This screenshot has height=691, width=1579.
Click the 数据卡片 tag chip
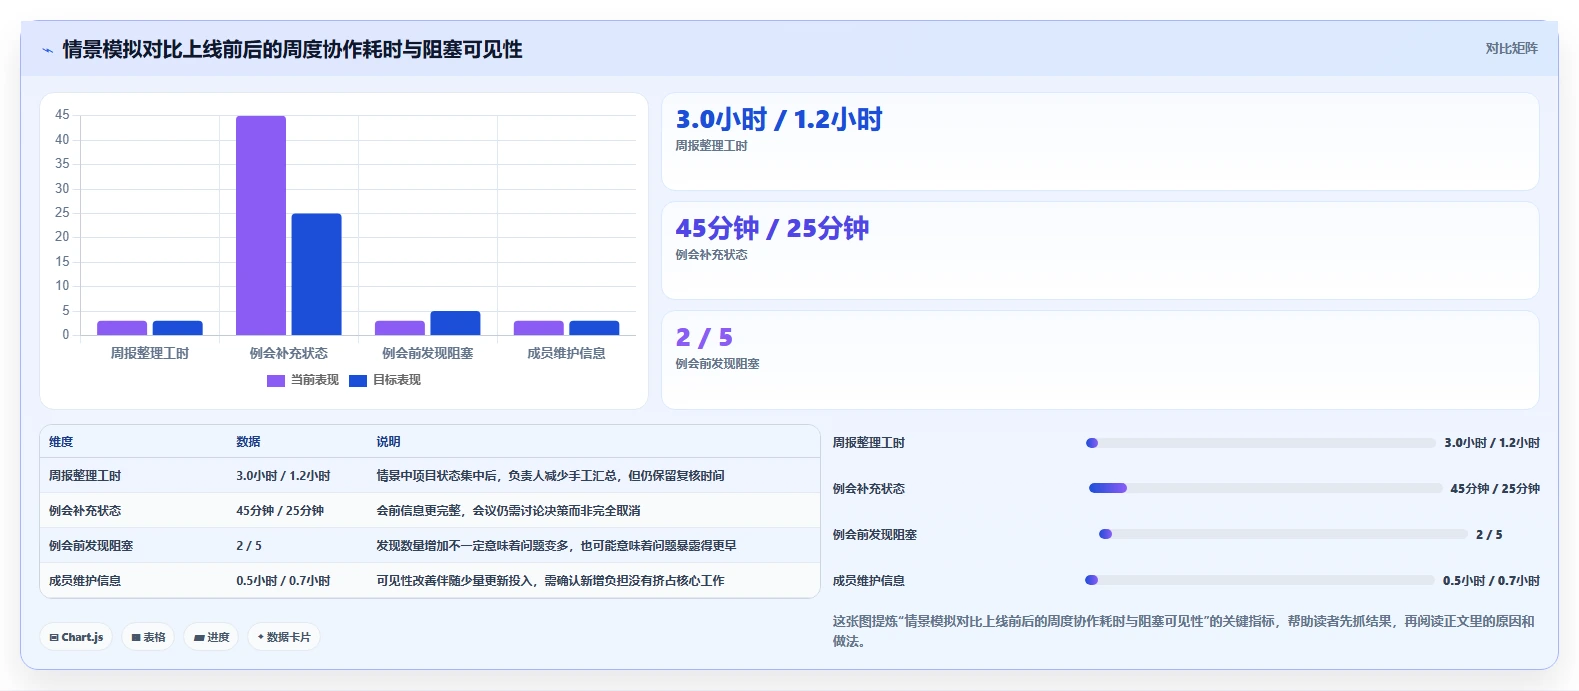tap(284, 637)
